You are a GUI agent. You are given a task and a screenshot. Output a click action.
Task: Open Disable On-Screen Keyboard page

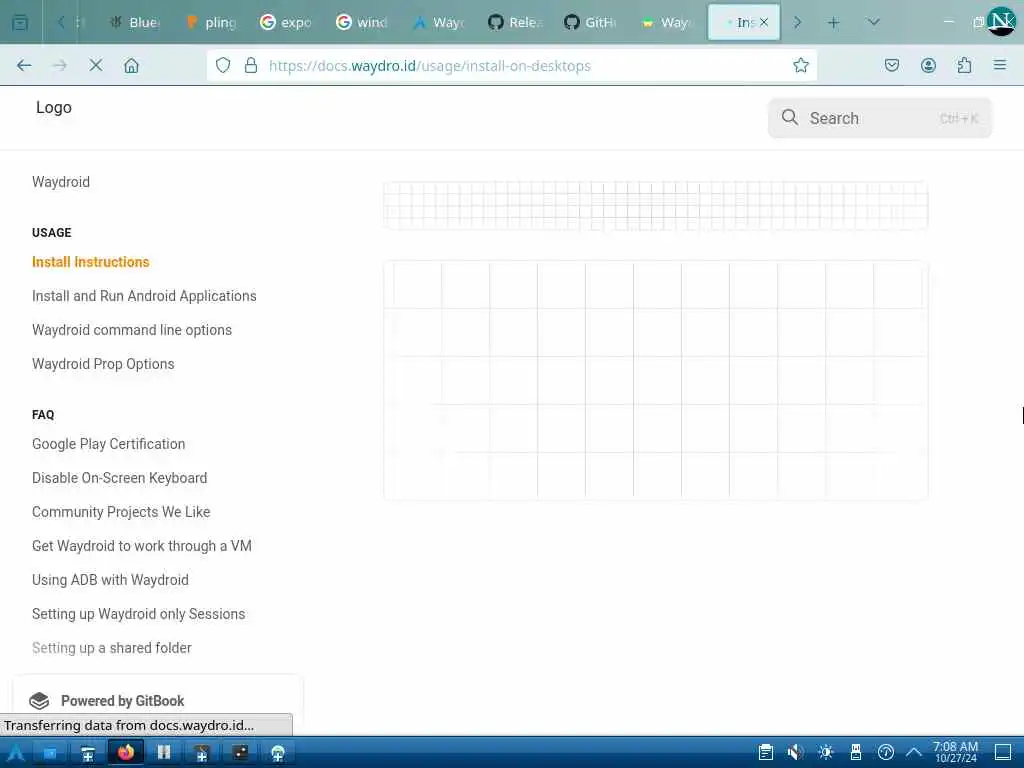pyautogui.click(x=120, y=478)
